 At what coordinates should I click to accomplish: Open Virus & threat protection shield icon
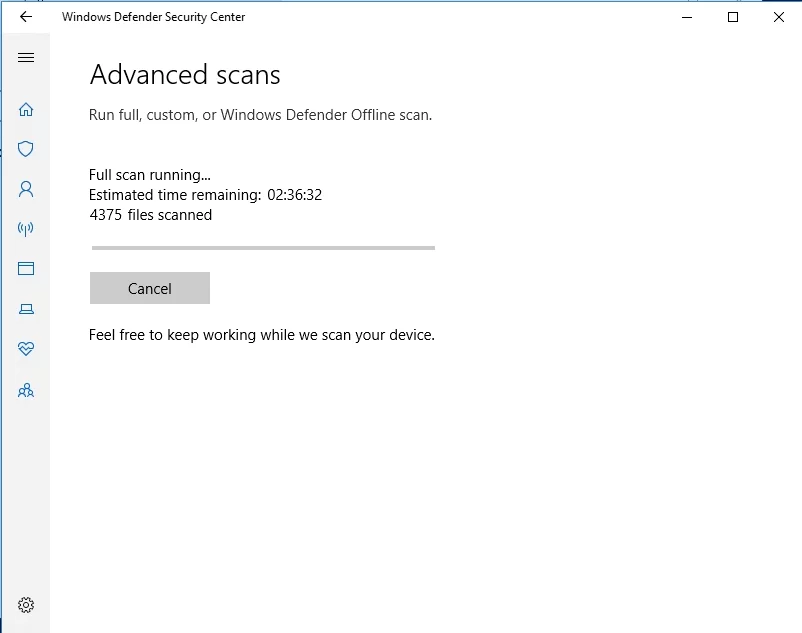tap(26, 149)
